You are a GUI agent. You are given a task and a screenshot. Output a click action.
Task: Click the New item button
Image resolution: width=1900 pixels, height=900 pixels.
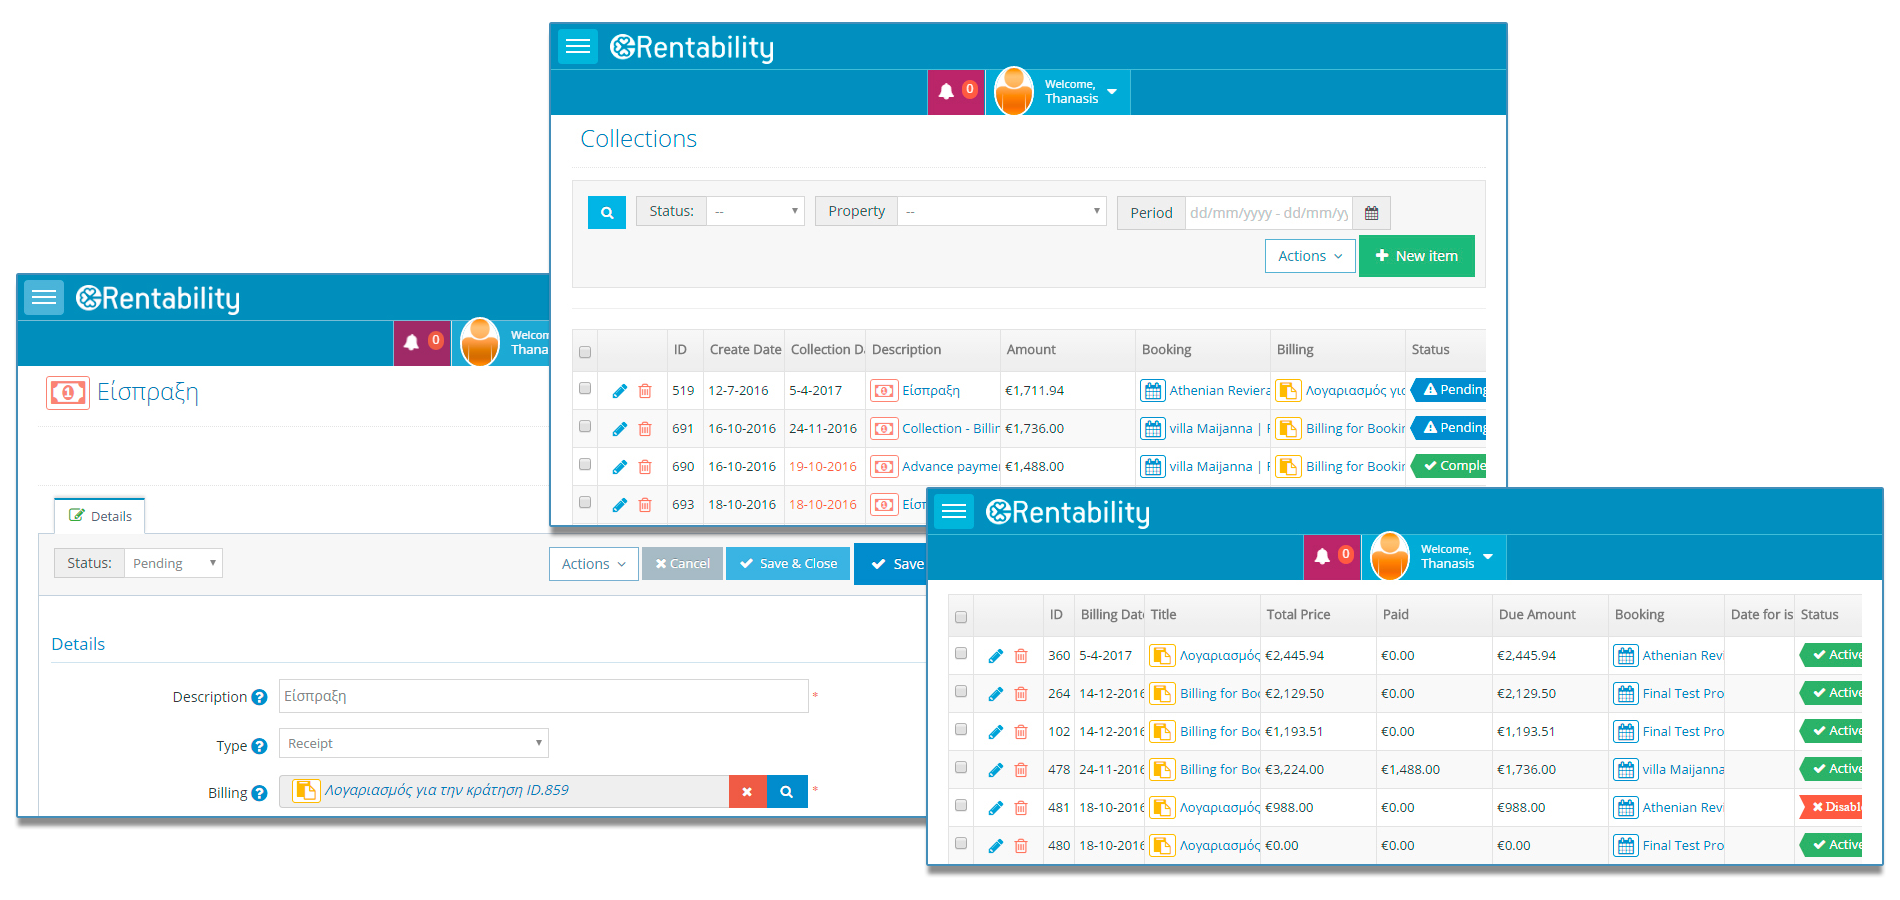click(1416, 256)
